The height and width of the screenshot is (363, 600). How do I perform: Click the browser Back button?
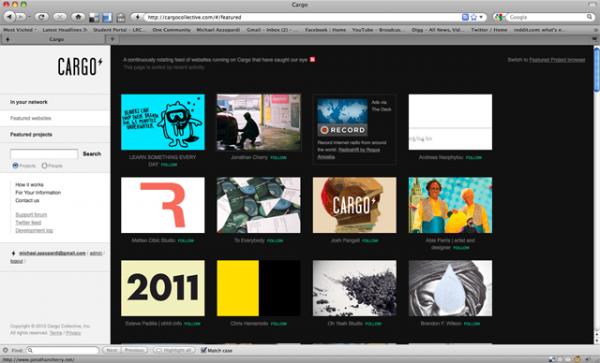pos(10,17)
